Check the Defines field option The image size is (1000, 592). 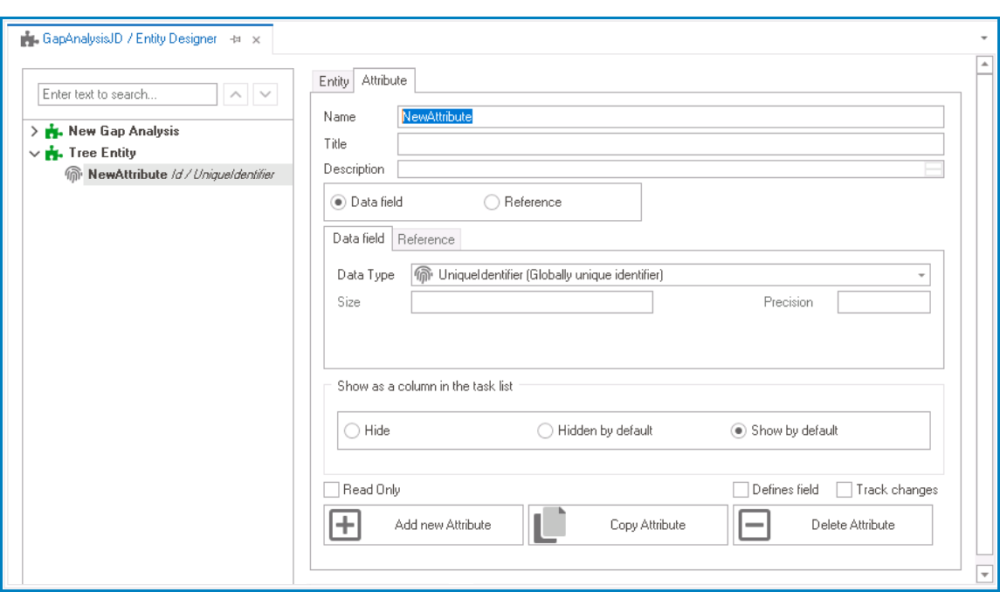pos(741,490)
